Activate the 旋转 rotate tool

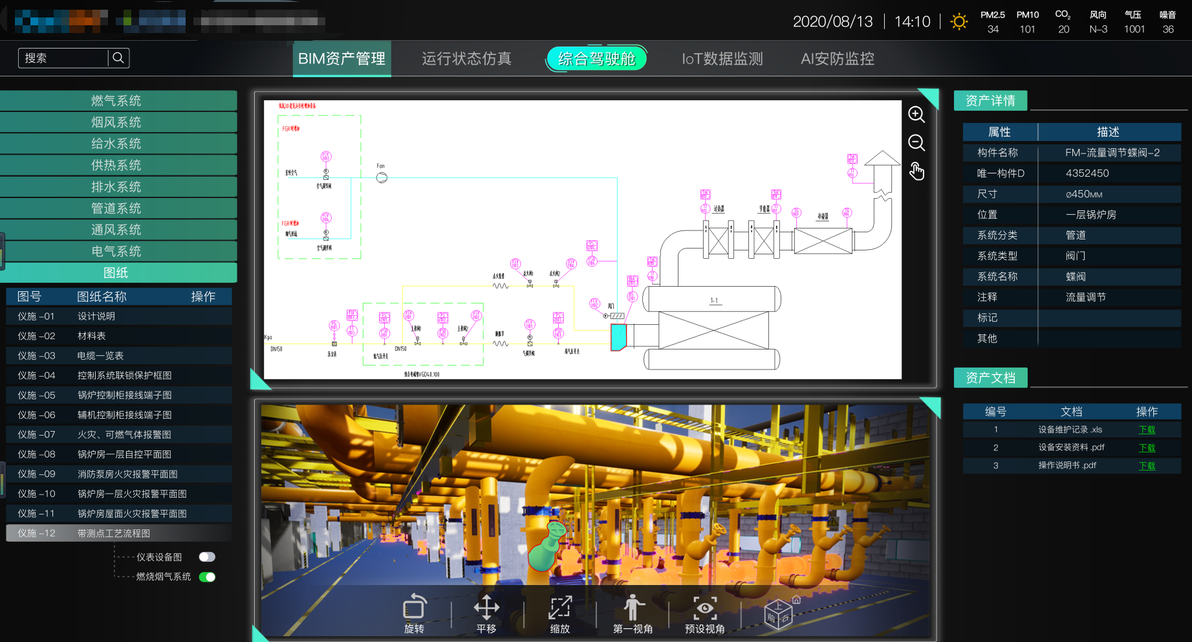coord(414,613)
